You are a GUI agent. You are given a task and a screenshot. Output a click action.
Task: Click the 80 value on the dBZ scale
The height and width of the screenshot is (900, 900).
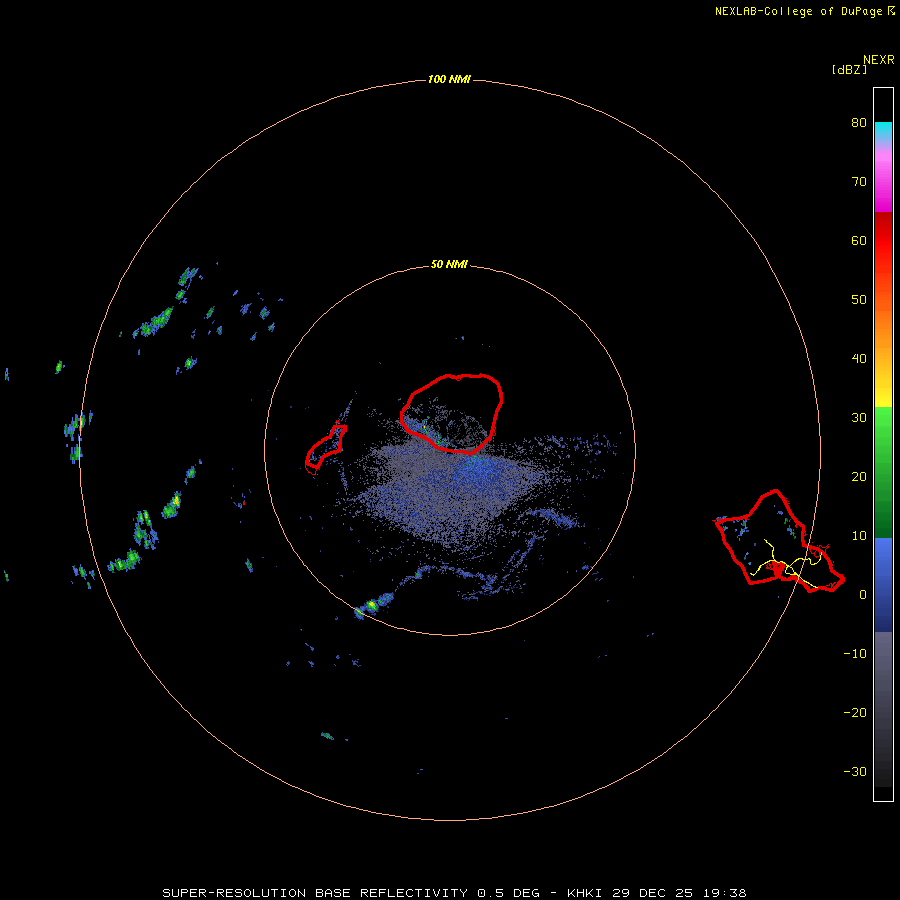859,123
